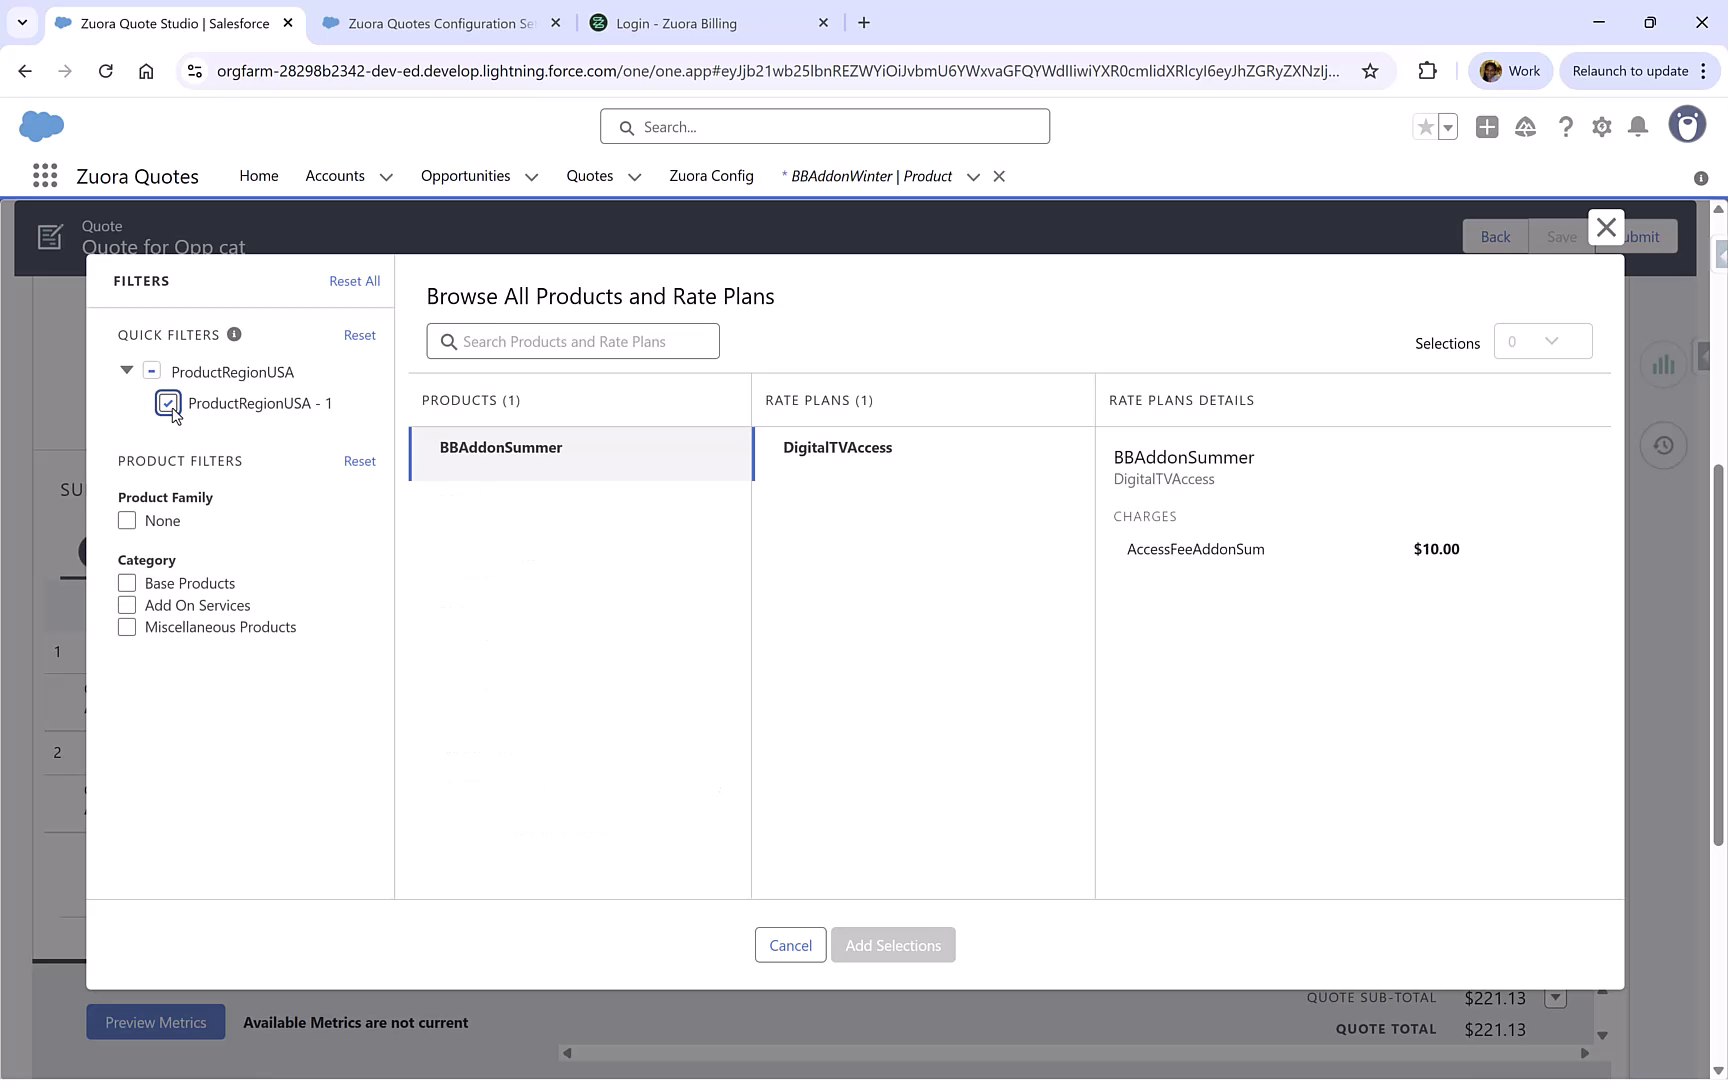Image resolution: width=1728 pixels, height=1080 pixels.
Task: Open the version history clock icon
Action: pos(1664,445)
